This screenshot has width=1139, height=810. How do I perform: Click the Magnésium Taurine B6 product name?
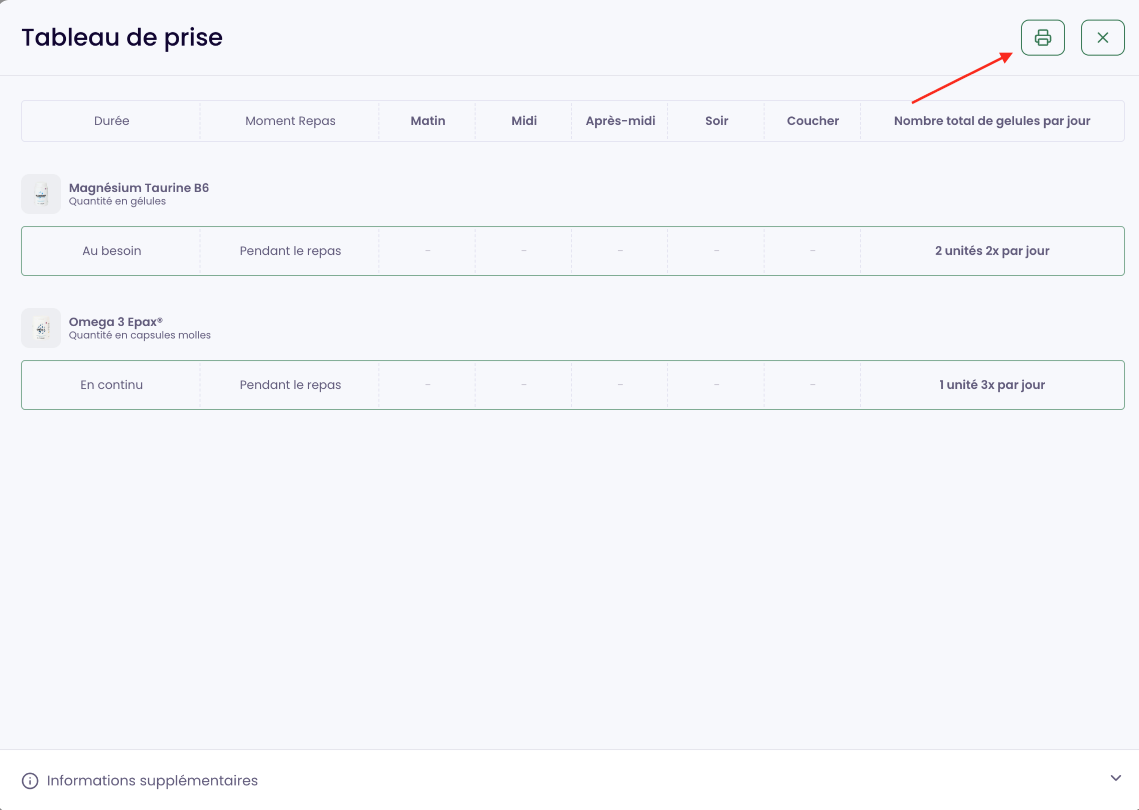point(139,188)
